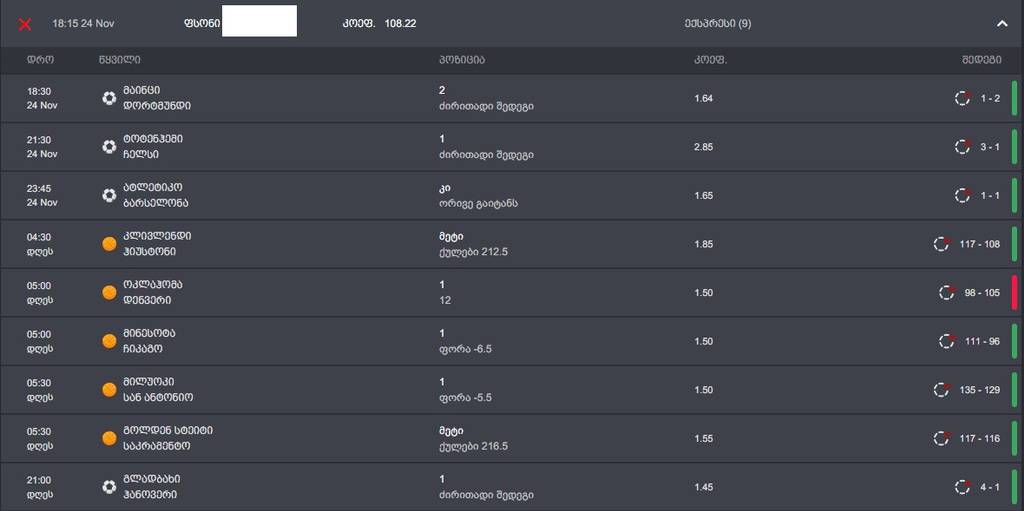1024x511 pixels.
Task: Click the basketball icon for Oklahoma–Denver
Action: pyautogui.click(x=109, y=293)
